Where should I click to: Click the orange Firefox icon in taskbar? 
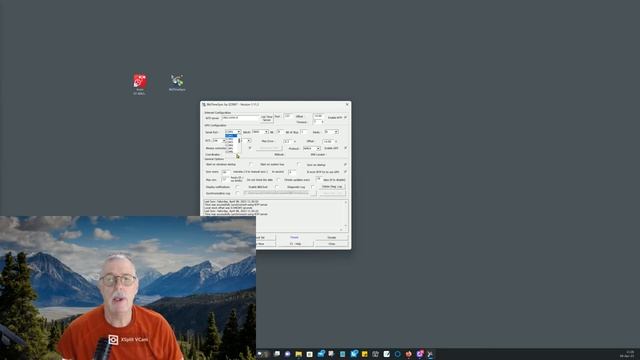point(409,354)
